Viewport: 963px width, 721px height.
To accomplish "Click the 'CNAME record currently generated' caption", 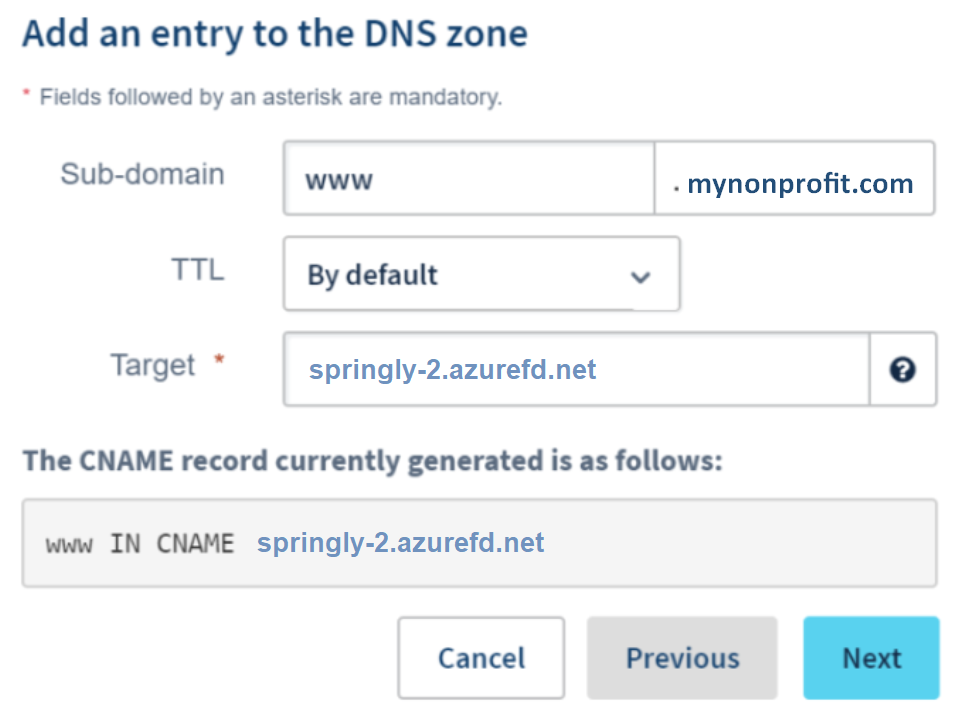I will (372, 461).
